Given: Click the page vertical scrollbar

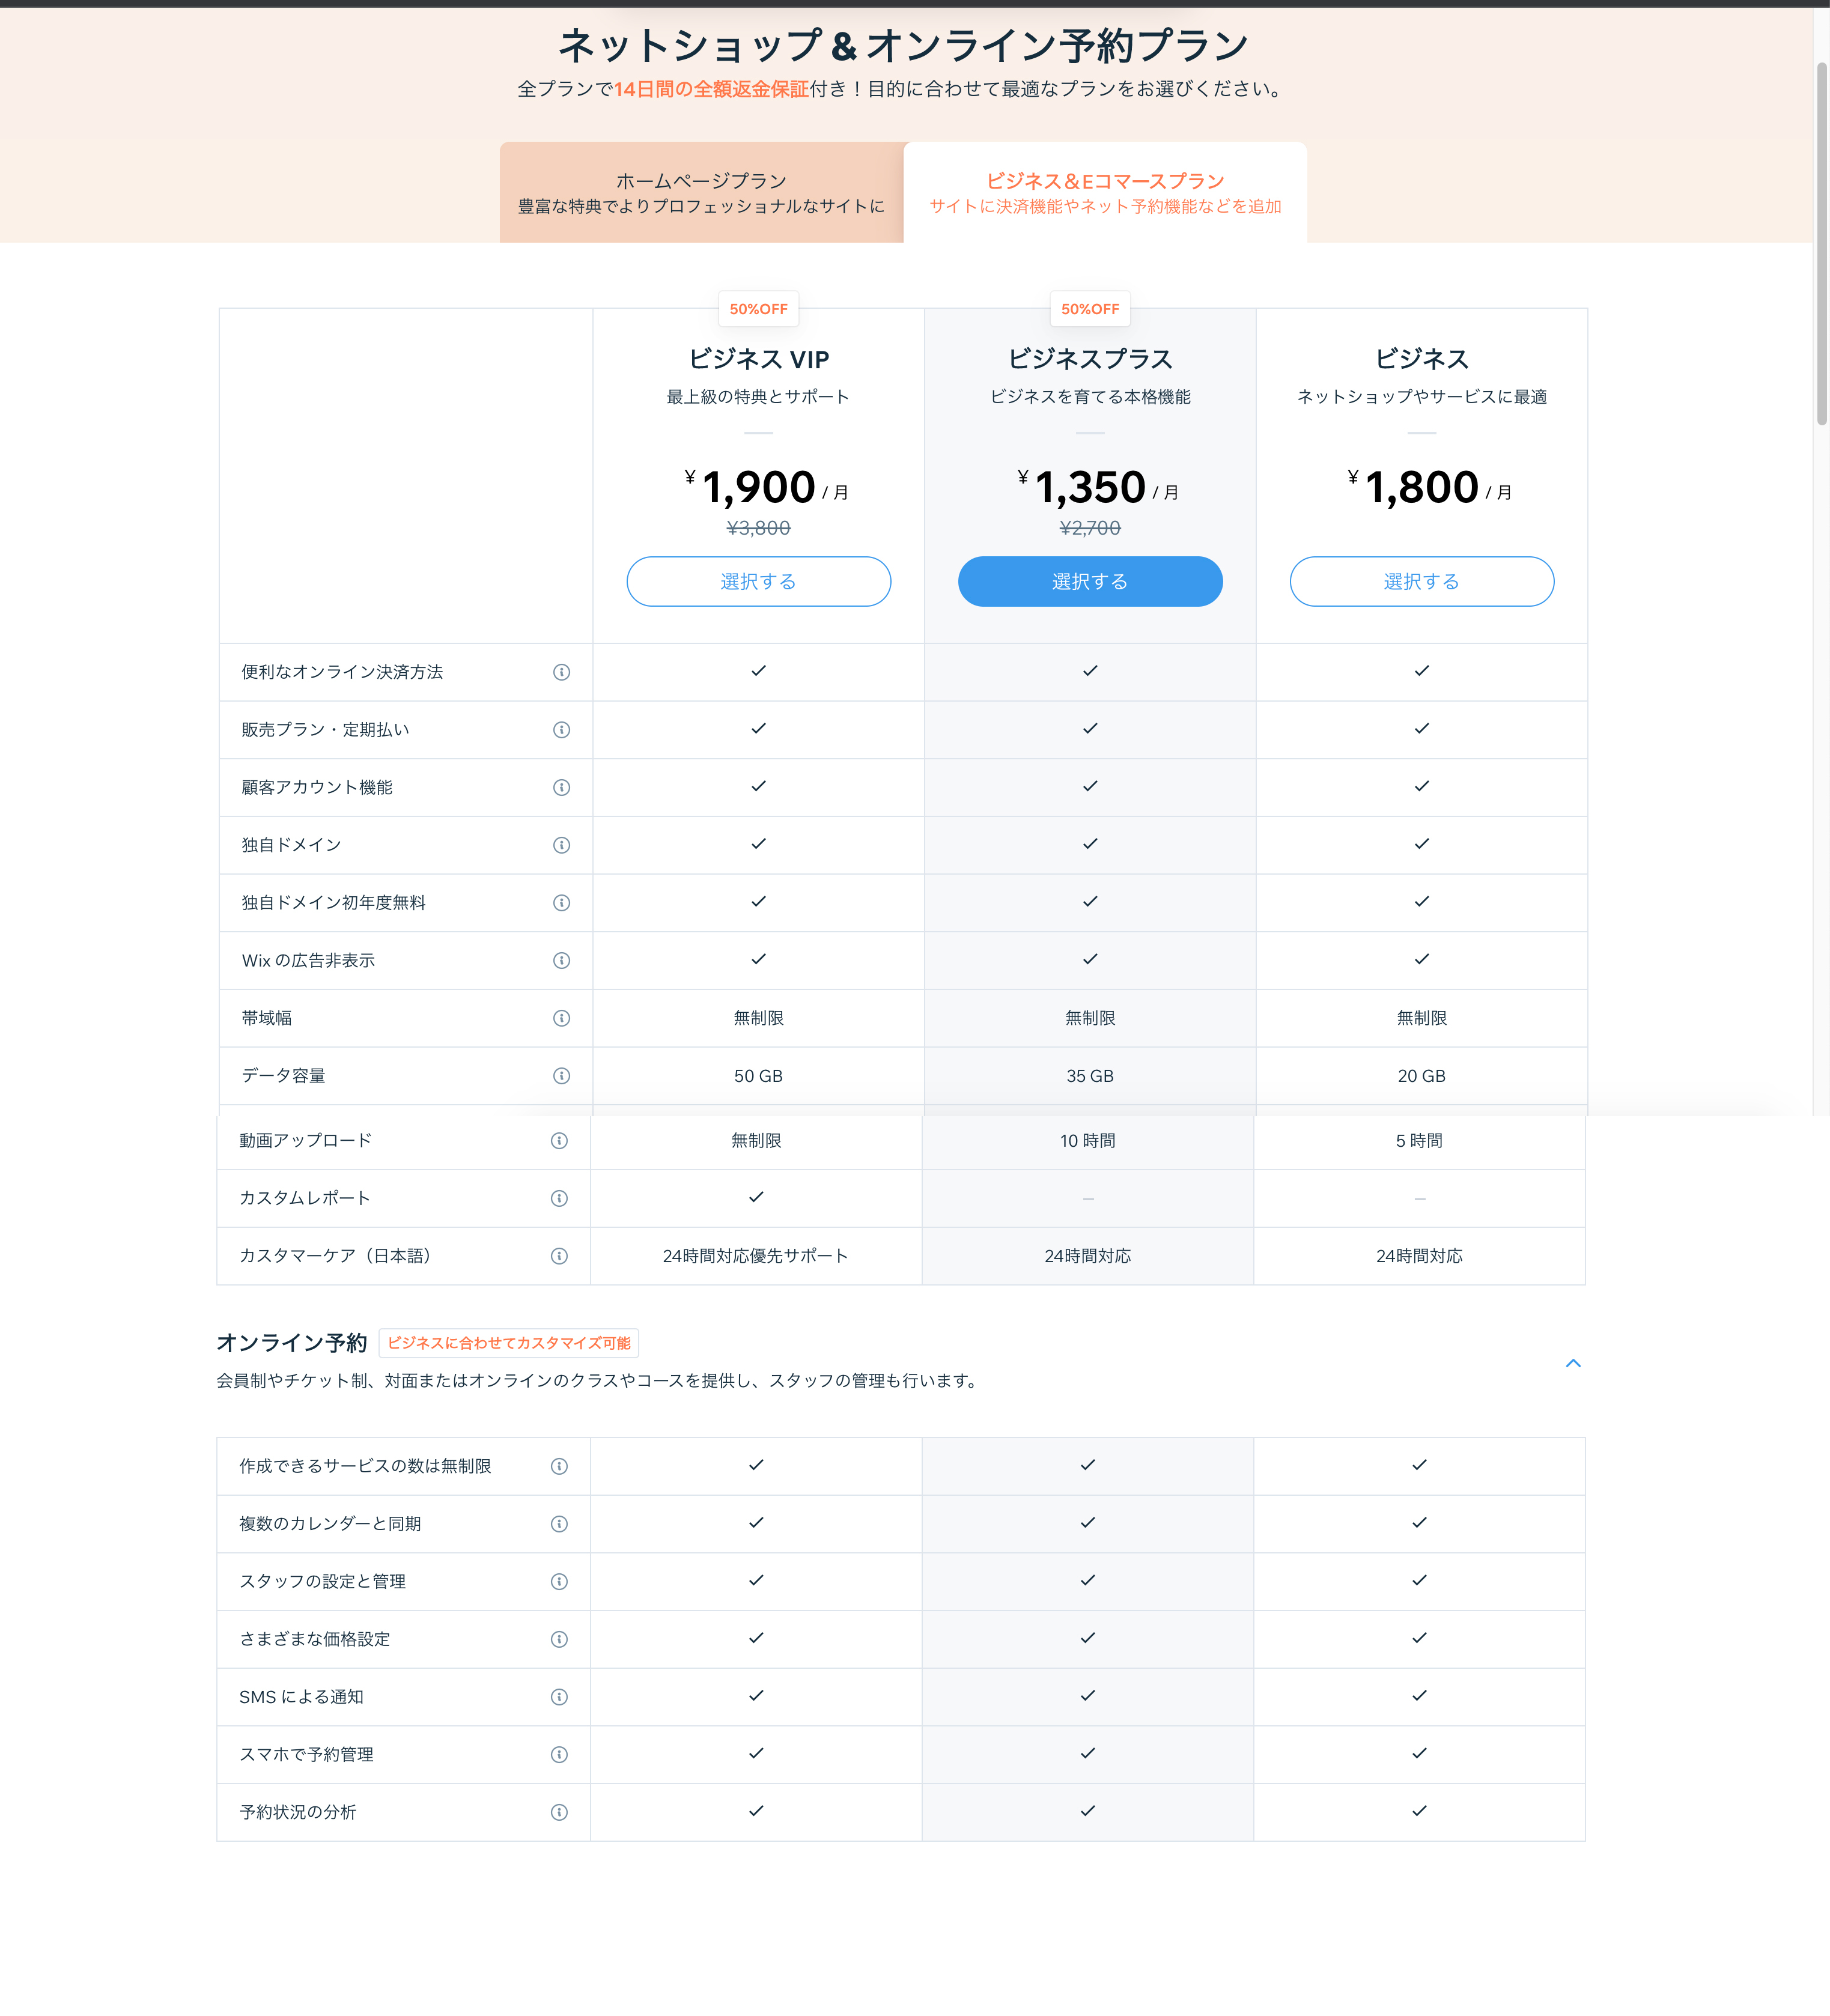Looking at the screenshot, I should pos(1821,244).
